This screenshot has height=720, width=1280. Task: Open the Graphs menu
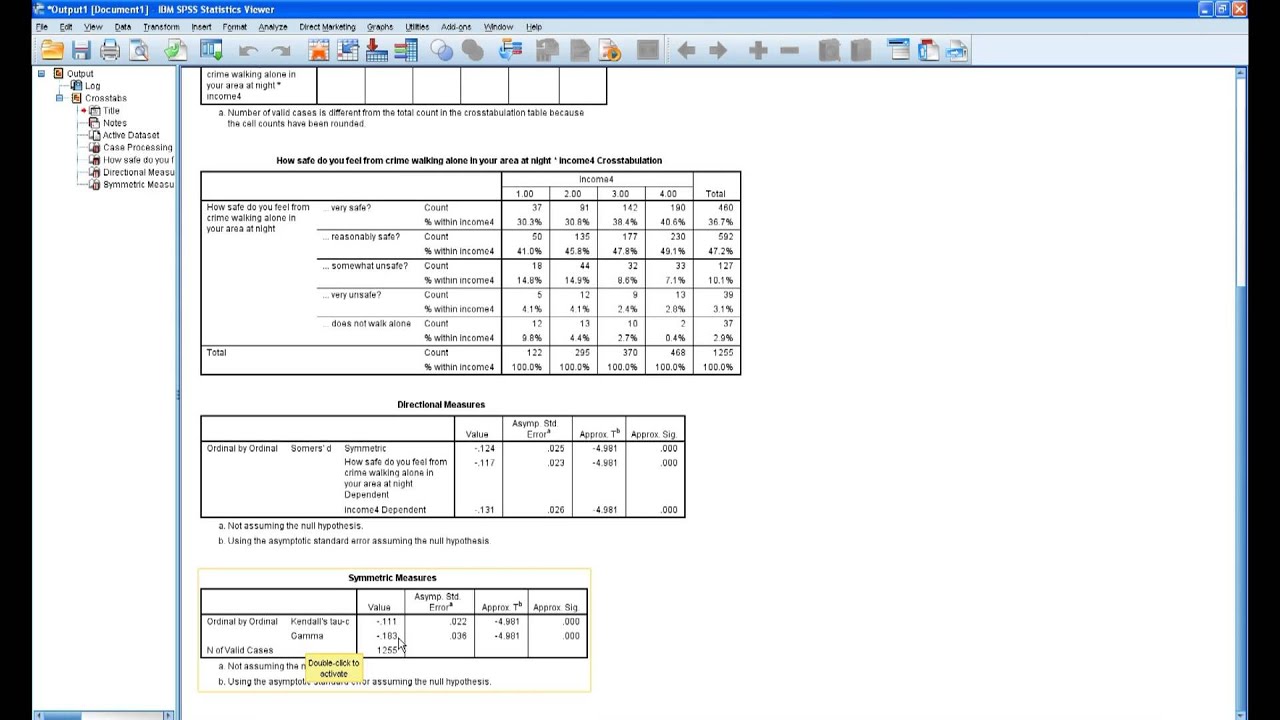(x=380, y=27)
